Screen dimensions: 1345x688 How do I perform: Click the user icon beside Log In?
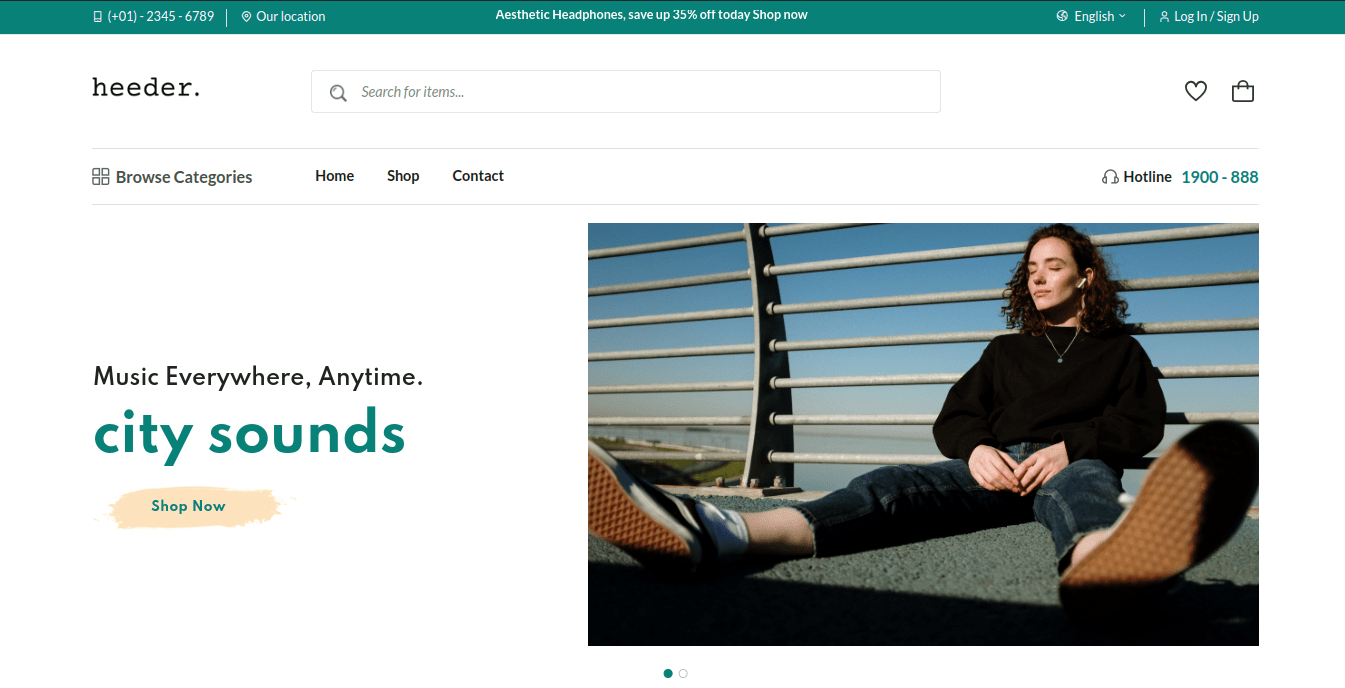[1164, 17]
